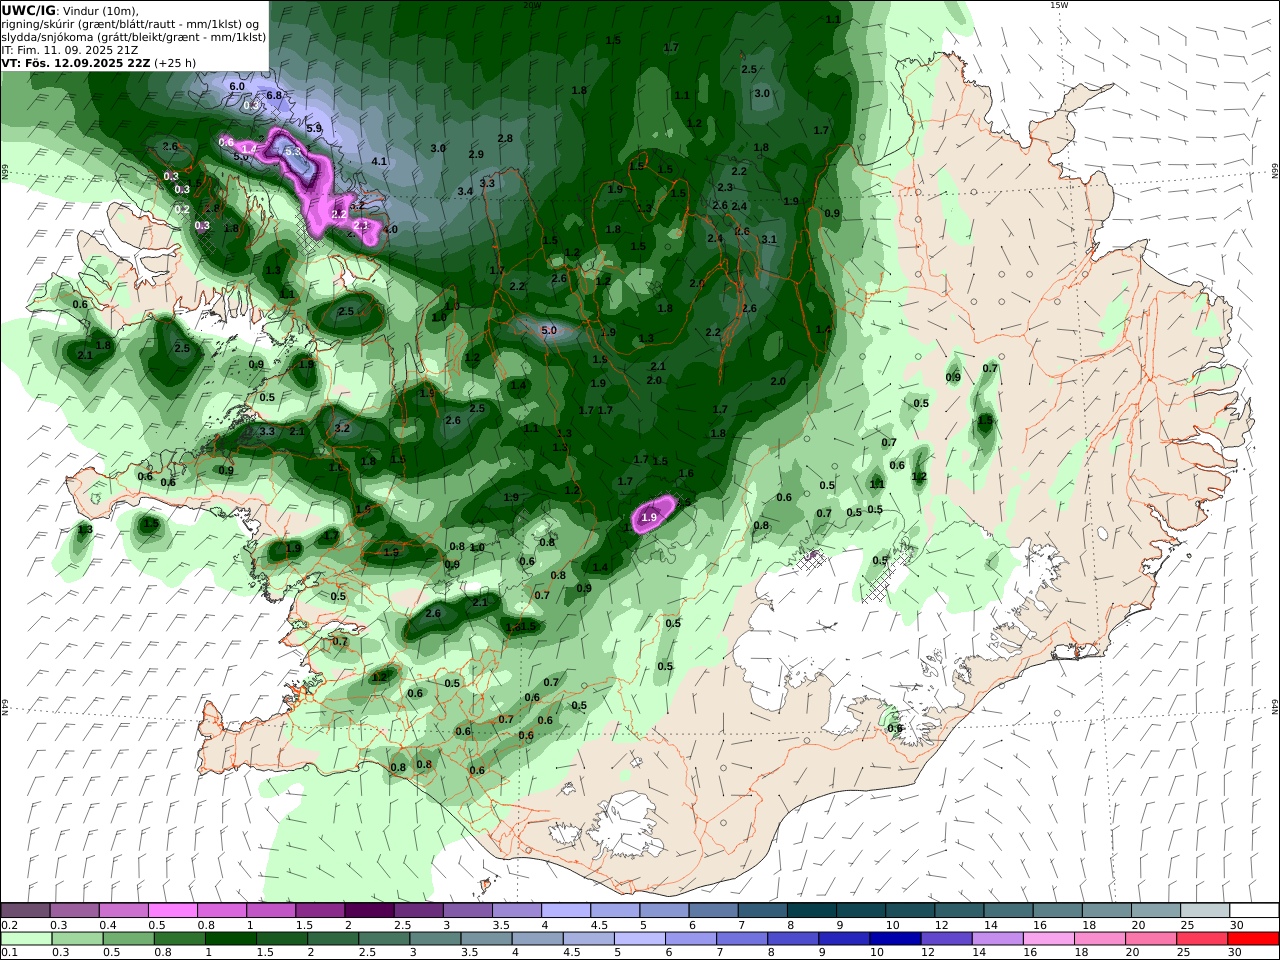
Task: Pick the darkest green bottom legend swatch labeled 1
Action: coord(230,939)
